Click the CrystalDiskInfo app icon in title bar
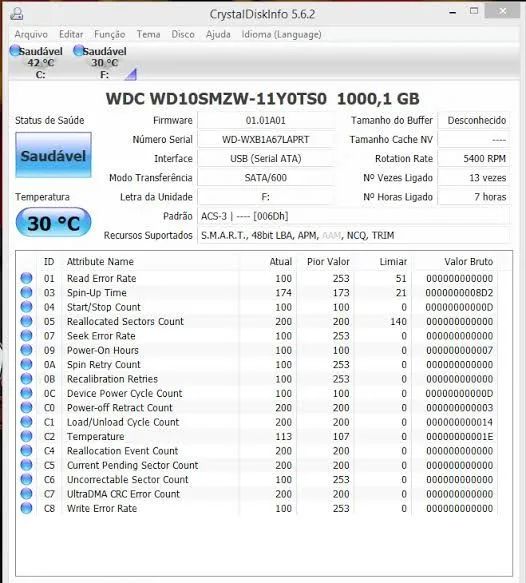Image resolution: width=526 pixels, height=583 pixels. click(x=16, y=14)
